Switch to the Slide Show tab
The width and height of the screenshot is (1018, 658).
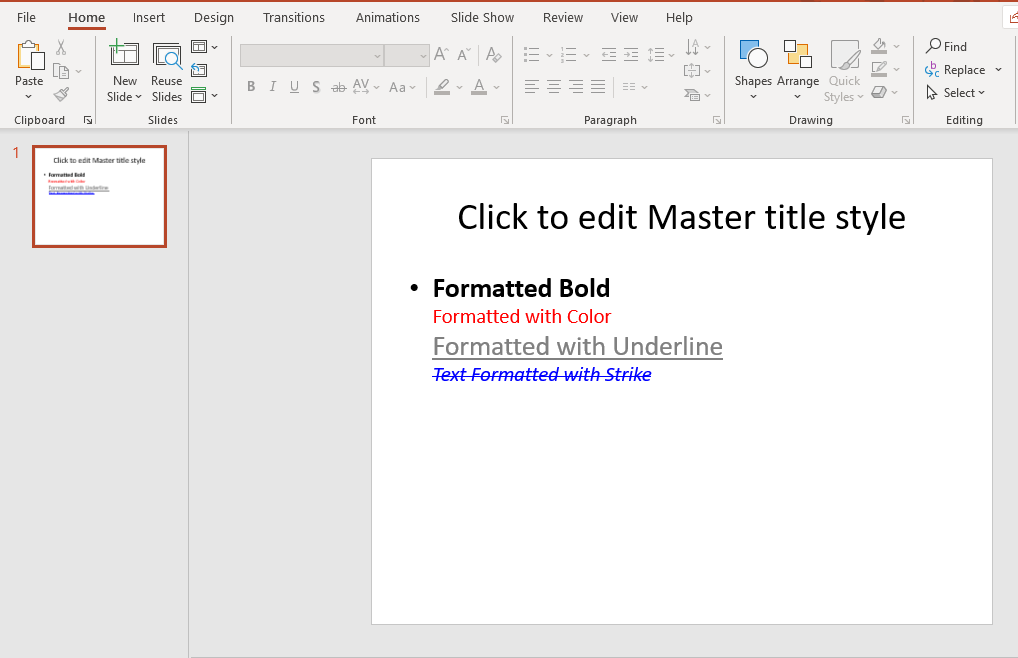coord(482,18)
